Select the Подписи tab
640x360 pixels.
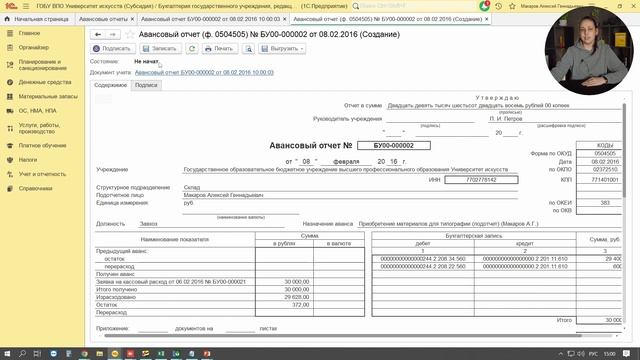coord(146,85)
